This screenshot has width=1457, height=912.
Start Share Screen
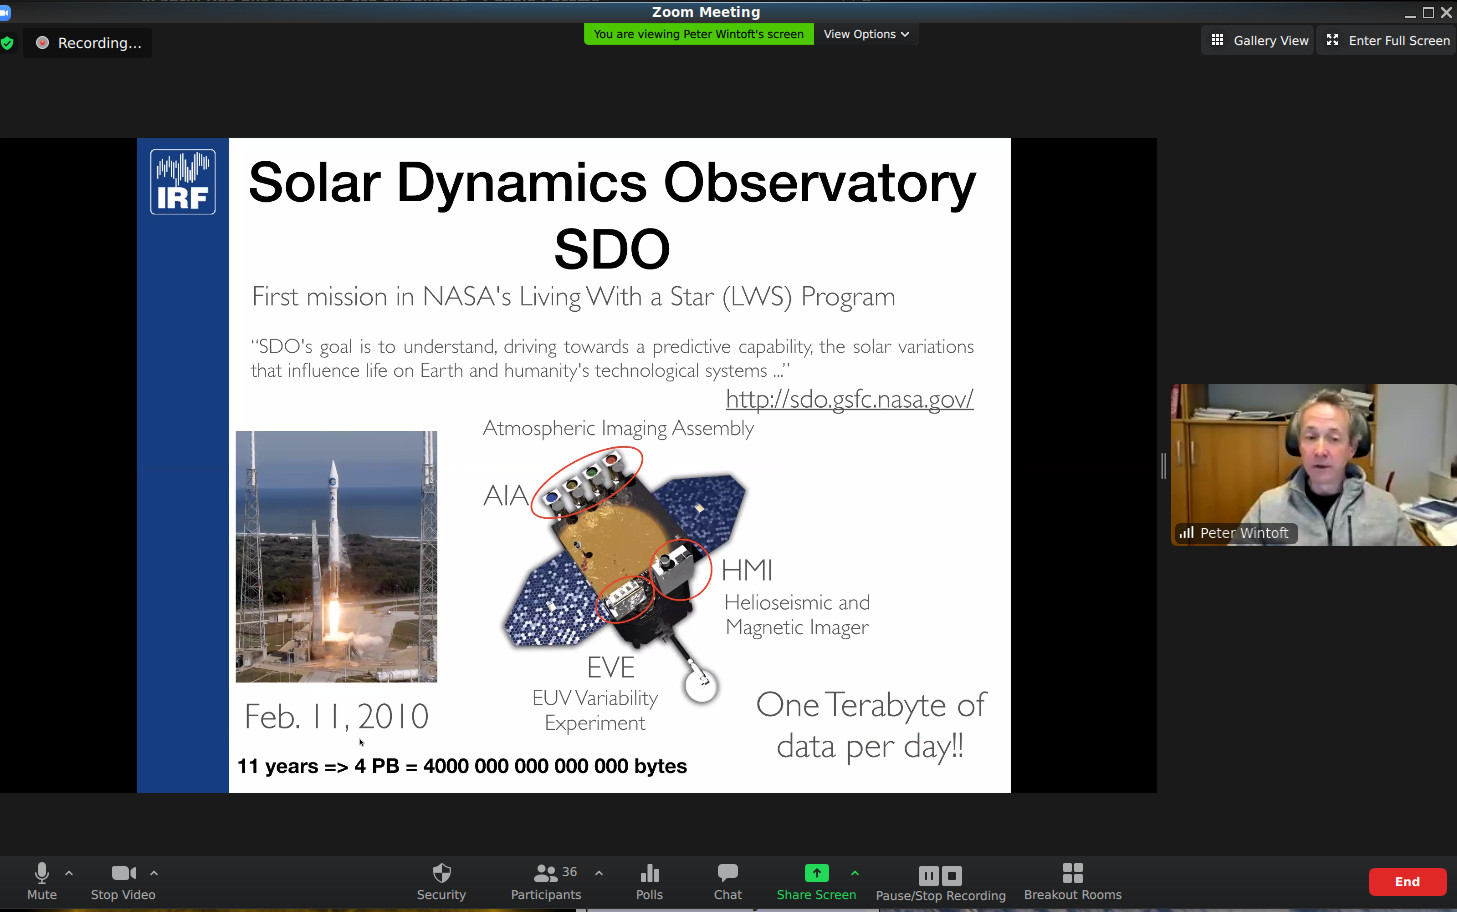pos(816,882)
